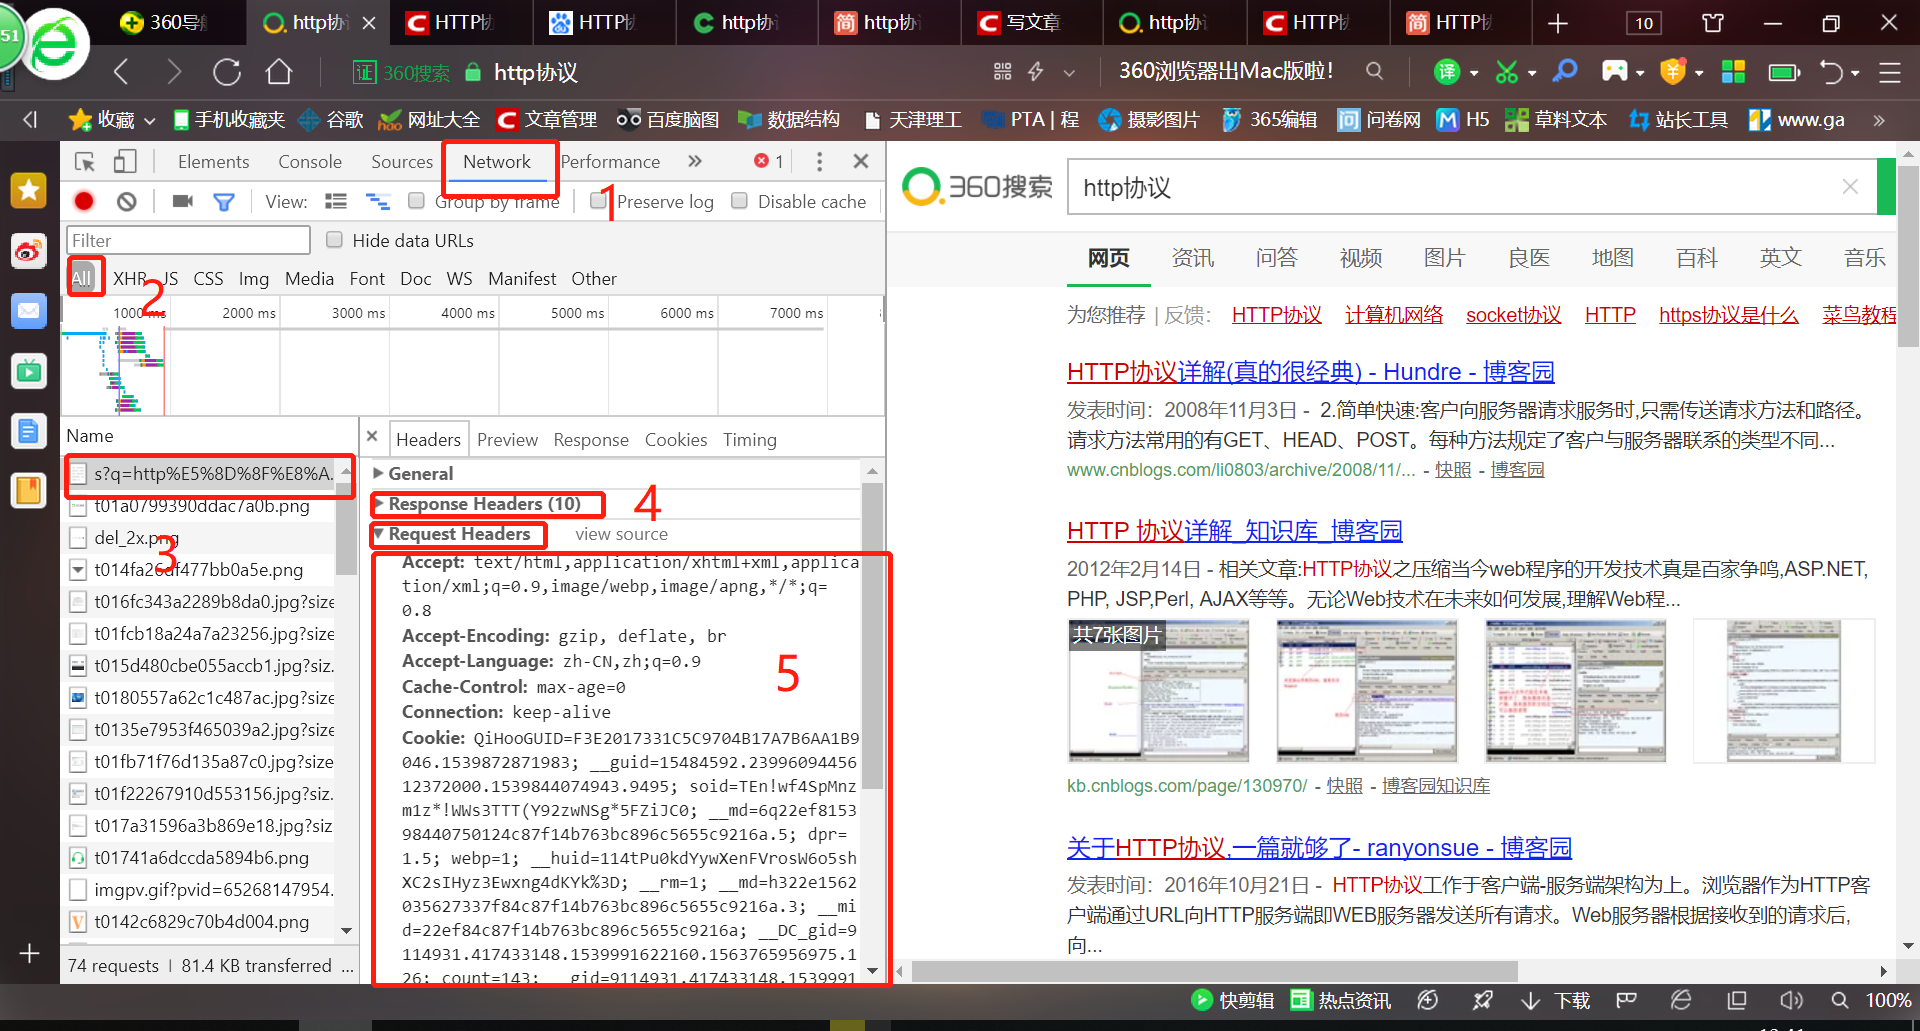Open the Preview tab of request
1920x1031 pixels.
pos(507,440)
